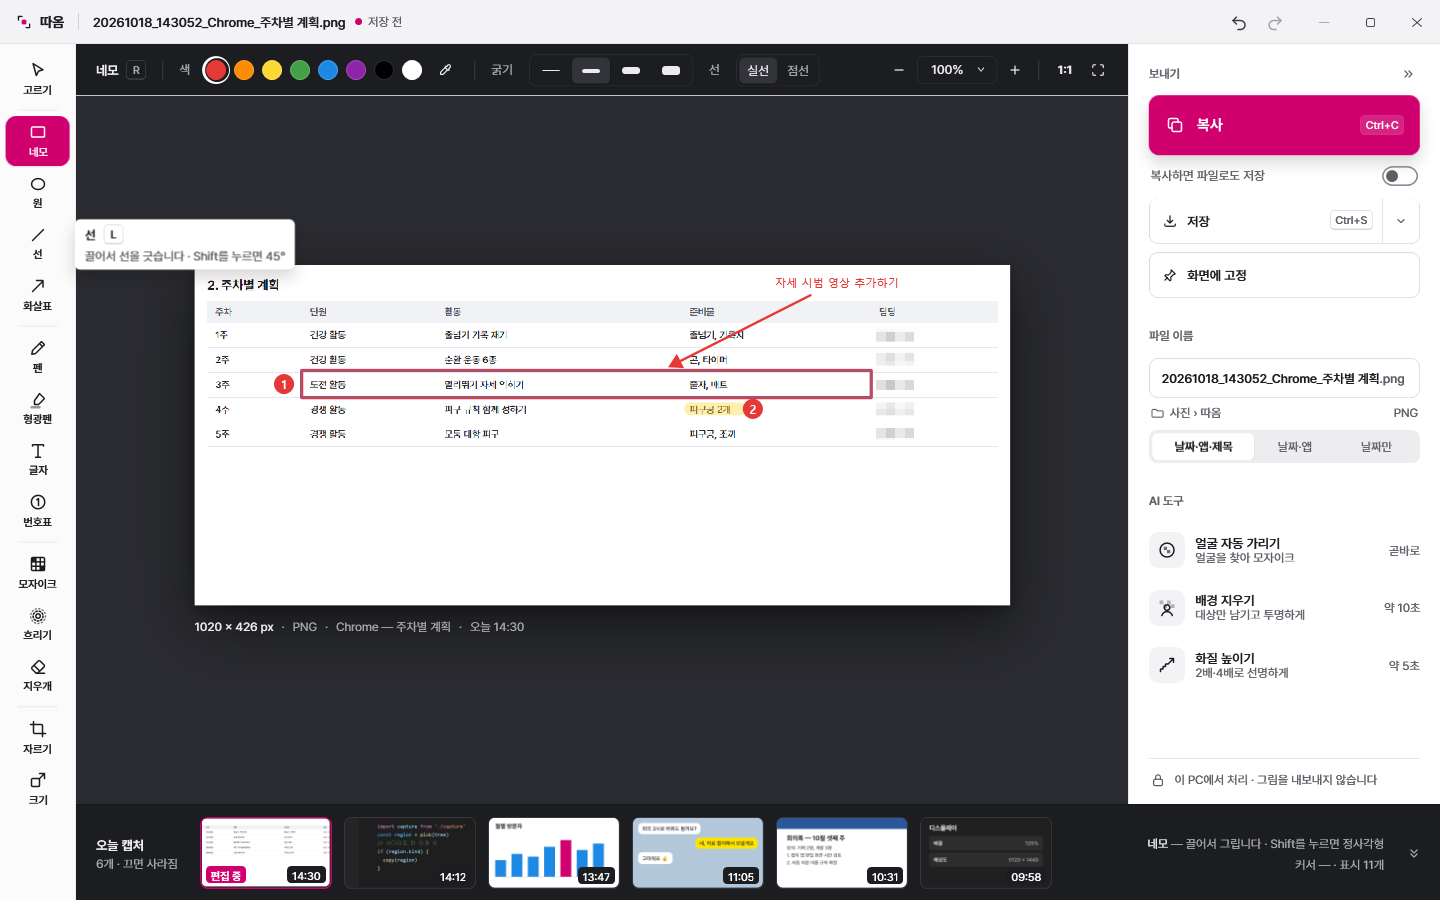Select the 형광펜 highlighter tool
1440x900 pixels.
click(x=38, y=408)
